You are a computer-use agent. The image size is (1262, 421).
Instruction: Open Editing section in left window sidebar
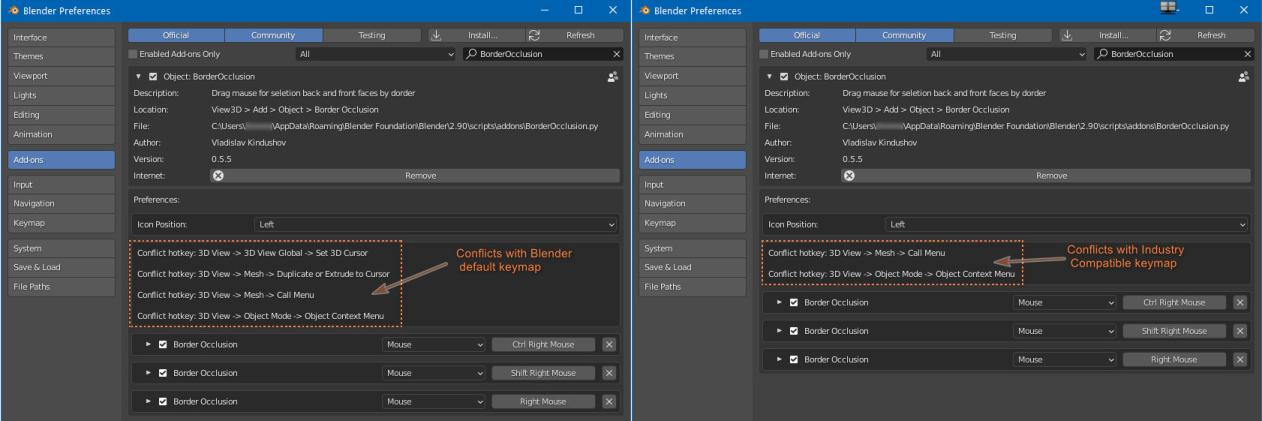click(61, 114)
